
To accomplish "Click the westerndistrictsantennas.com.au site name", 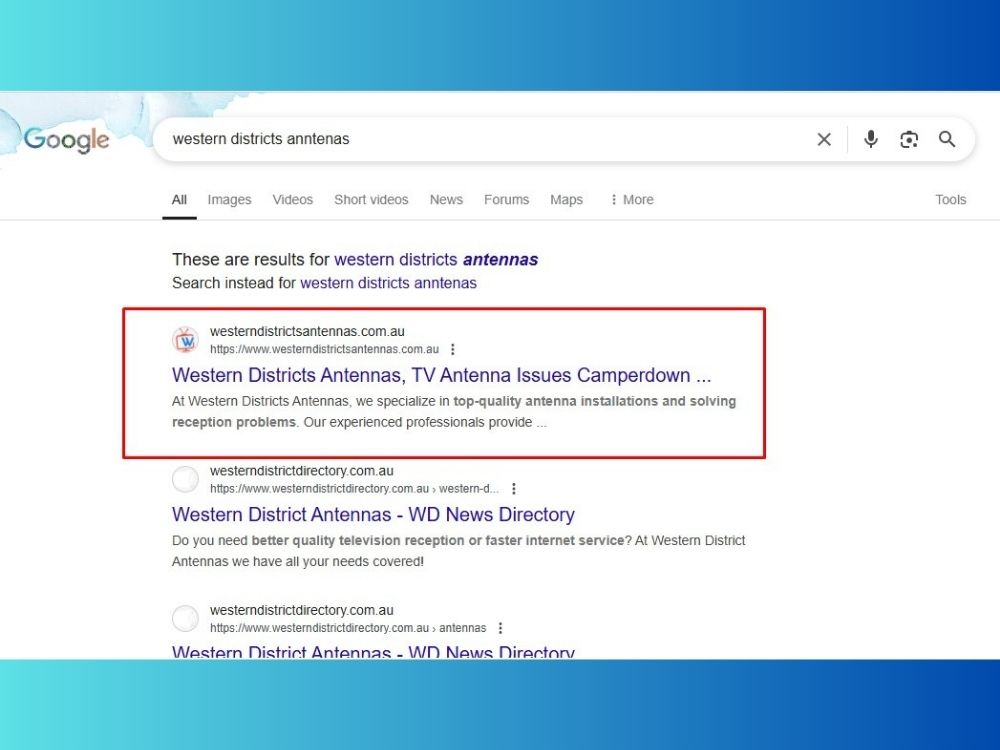I will click(307, 331).
